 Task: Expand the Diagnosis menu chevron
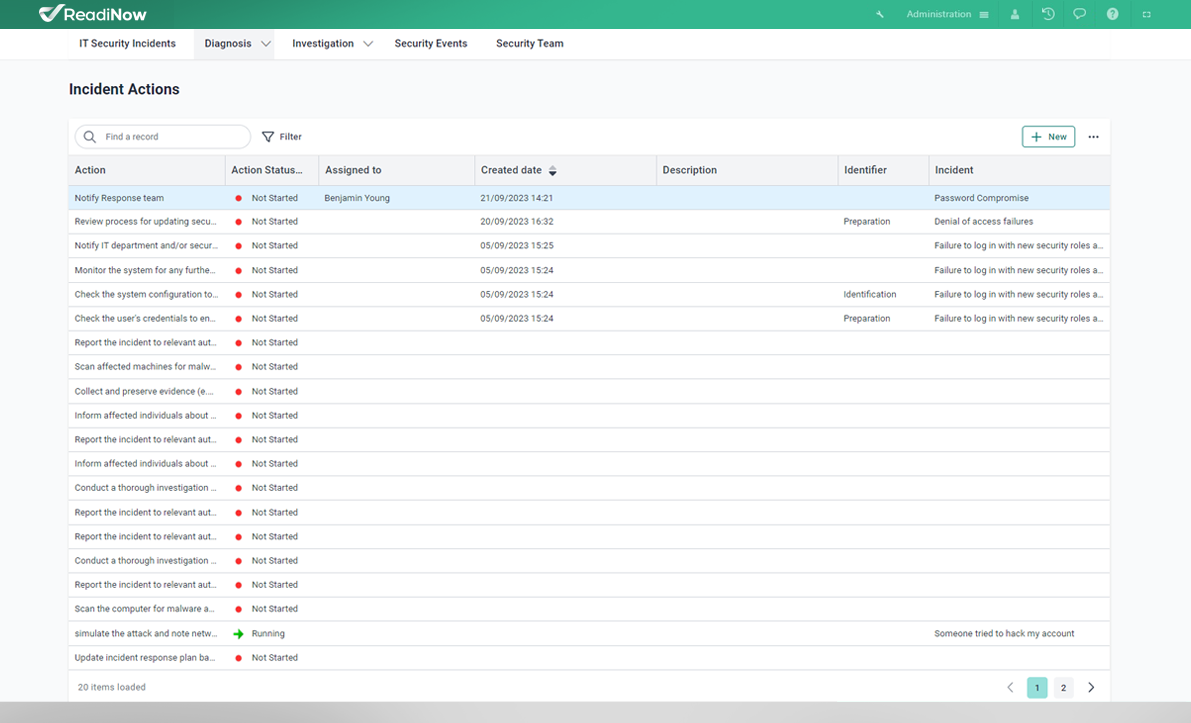(266, 44)
